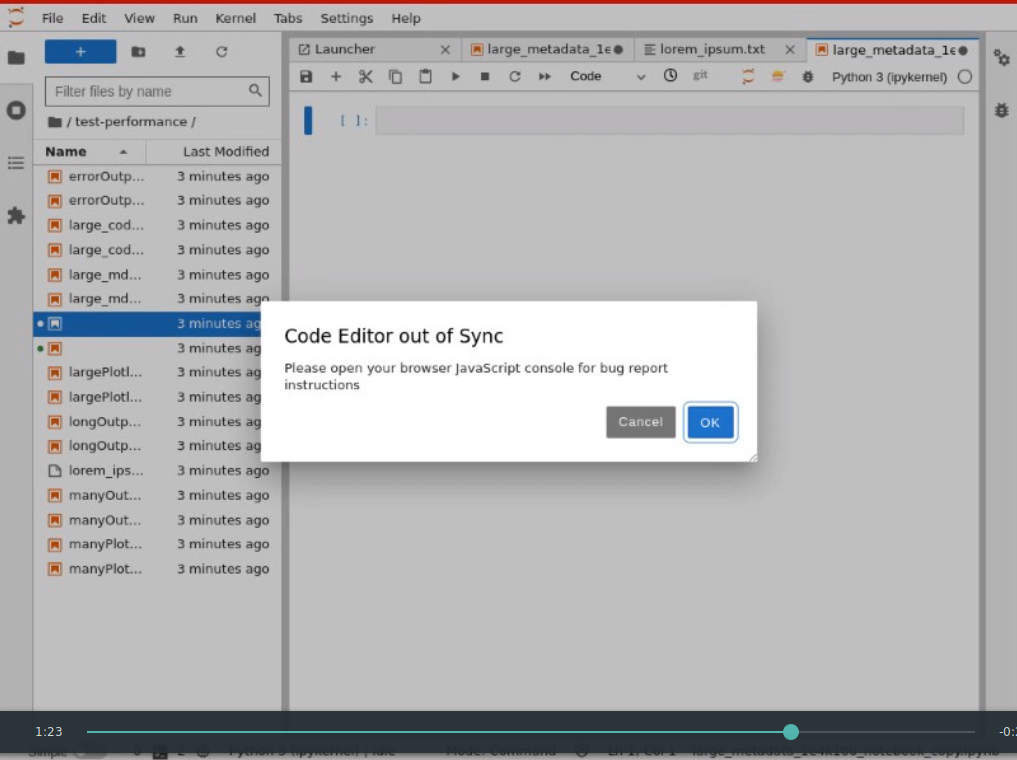Cut the selected cell with scissors icon
The height and width of the screenshot is (760, 1017).
[x=366, y=75]
